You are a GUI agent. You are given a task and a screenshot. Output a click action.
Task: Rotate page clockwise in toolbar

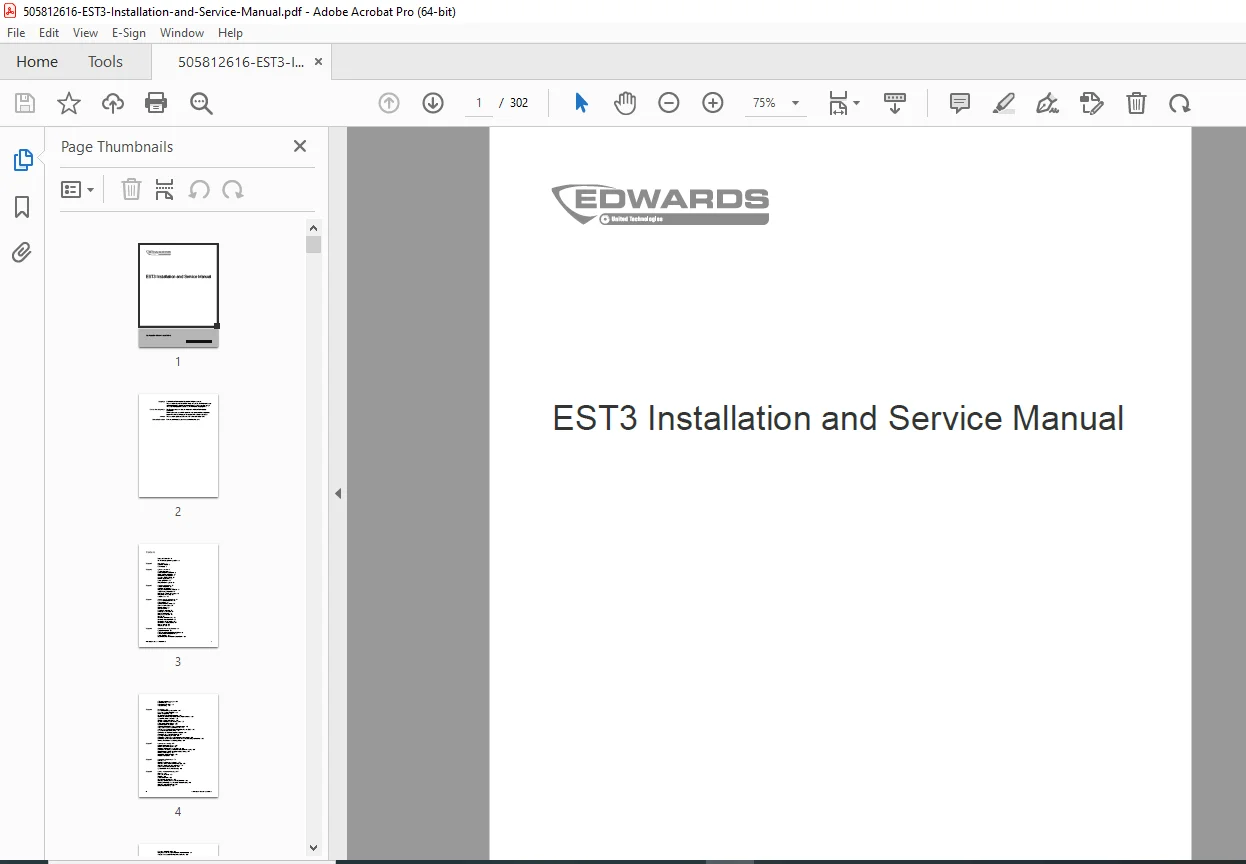pyautogui.click(x=1180, y=103)
